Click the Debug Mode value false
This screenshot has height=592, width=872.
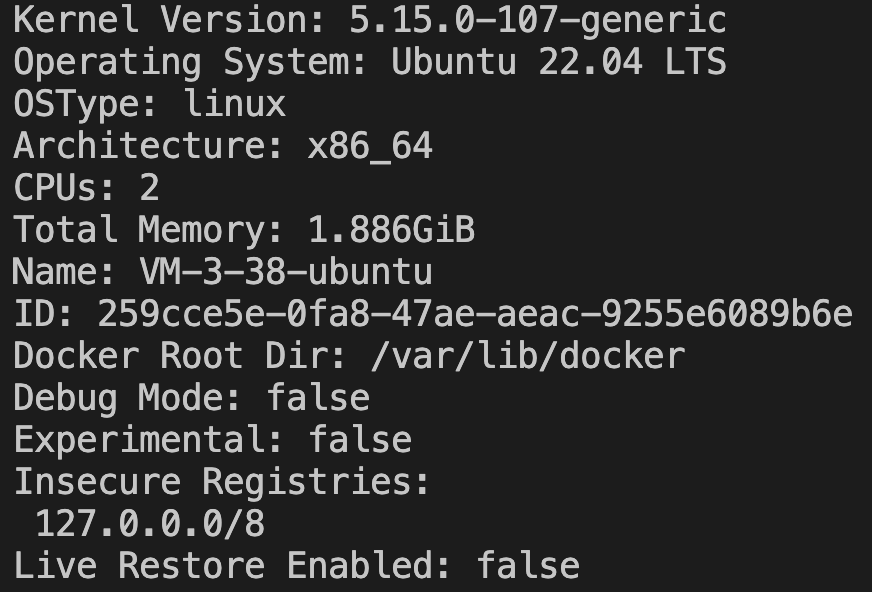(x=318, y=398)
